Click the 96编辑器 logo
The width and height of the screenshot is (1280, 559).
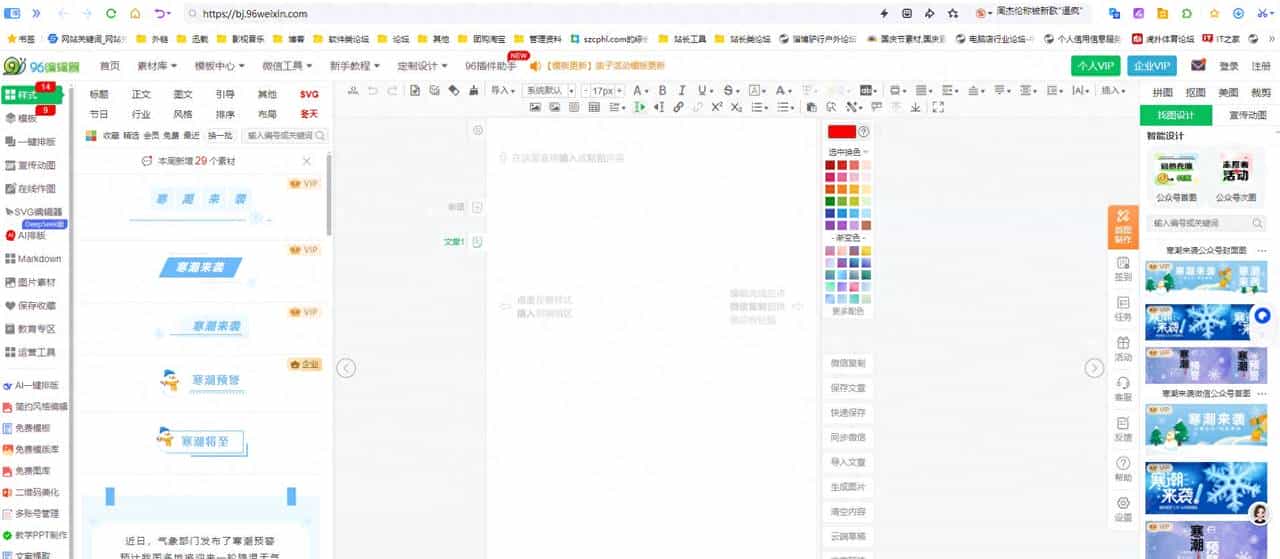coord(41,66)
